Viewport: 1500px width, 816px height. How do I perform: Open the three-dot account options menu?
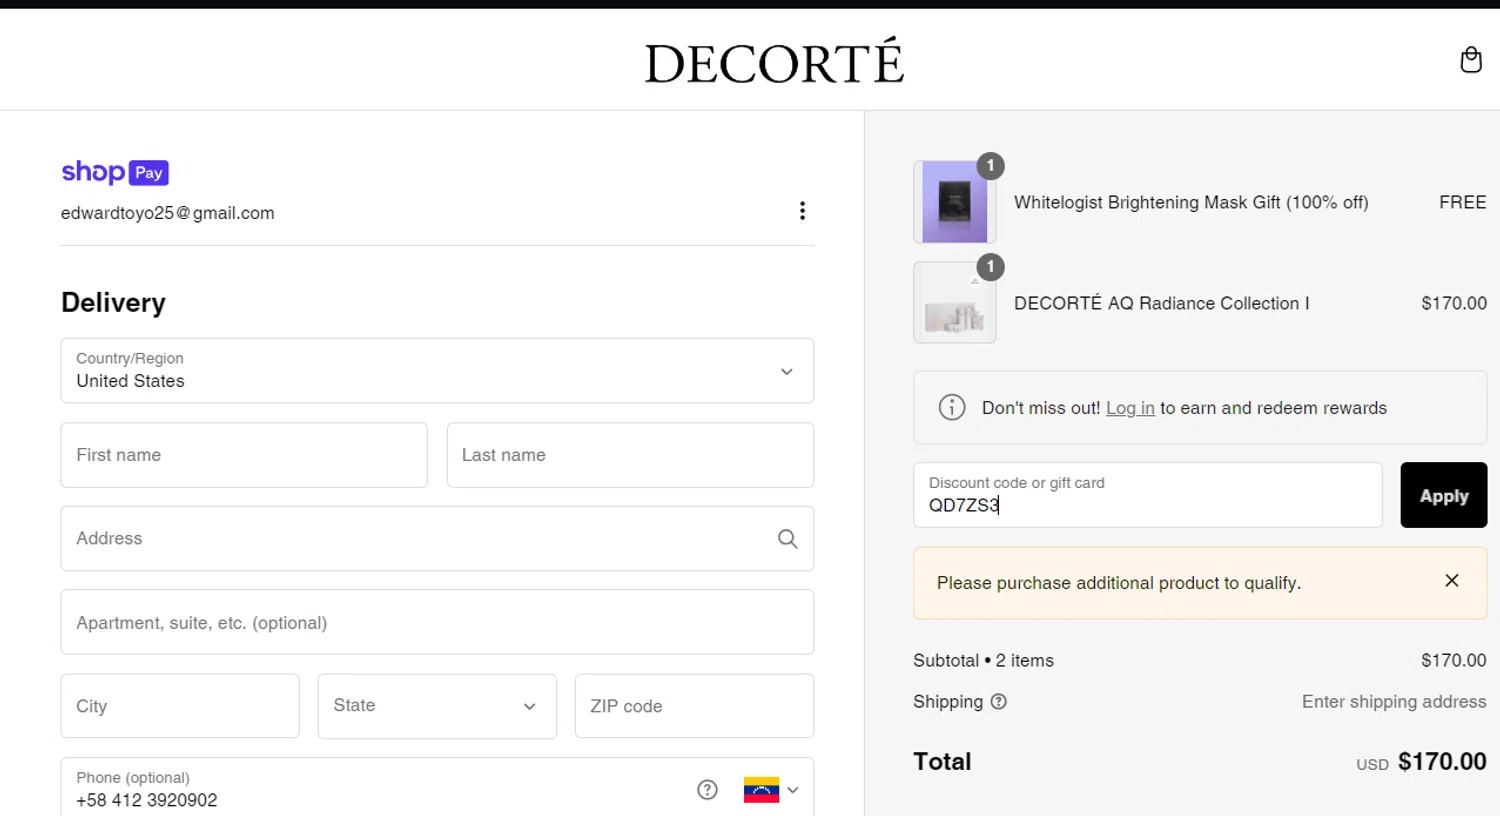(802, 210)
